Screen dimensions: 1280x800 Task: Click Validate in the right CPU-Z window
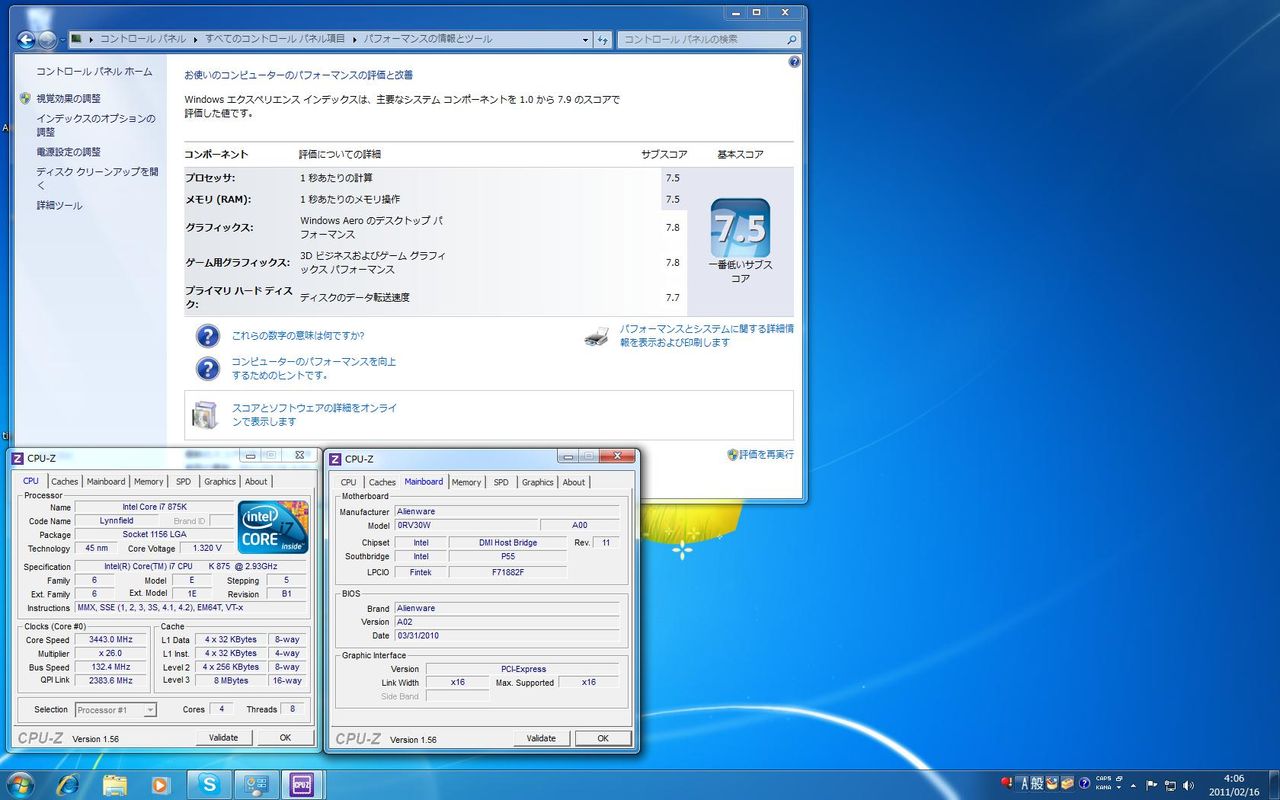click(541, 739)
